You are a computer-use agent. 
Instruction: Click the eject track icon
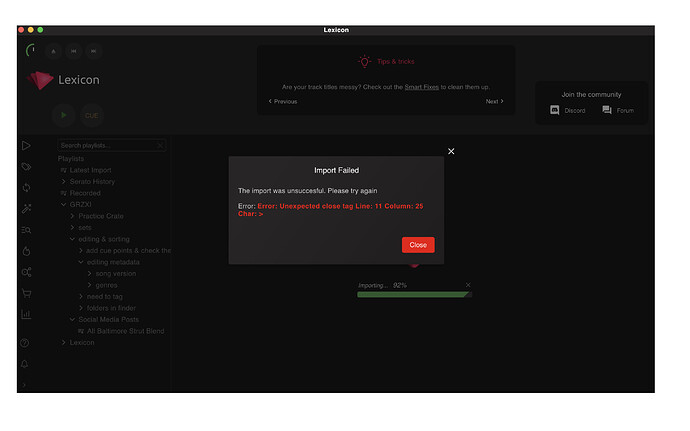[x=53, y=50]
